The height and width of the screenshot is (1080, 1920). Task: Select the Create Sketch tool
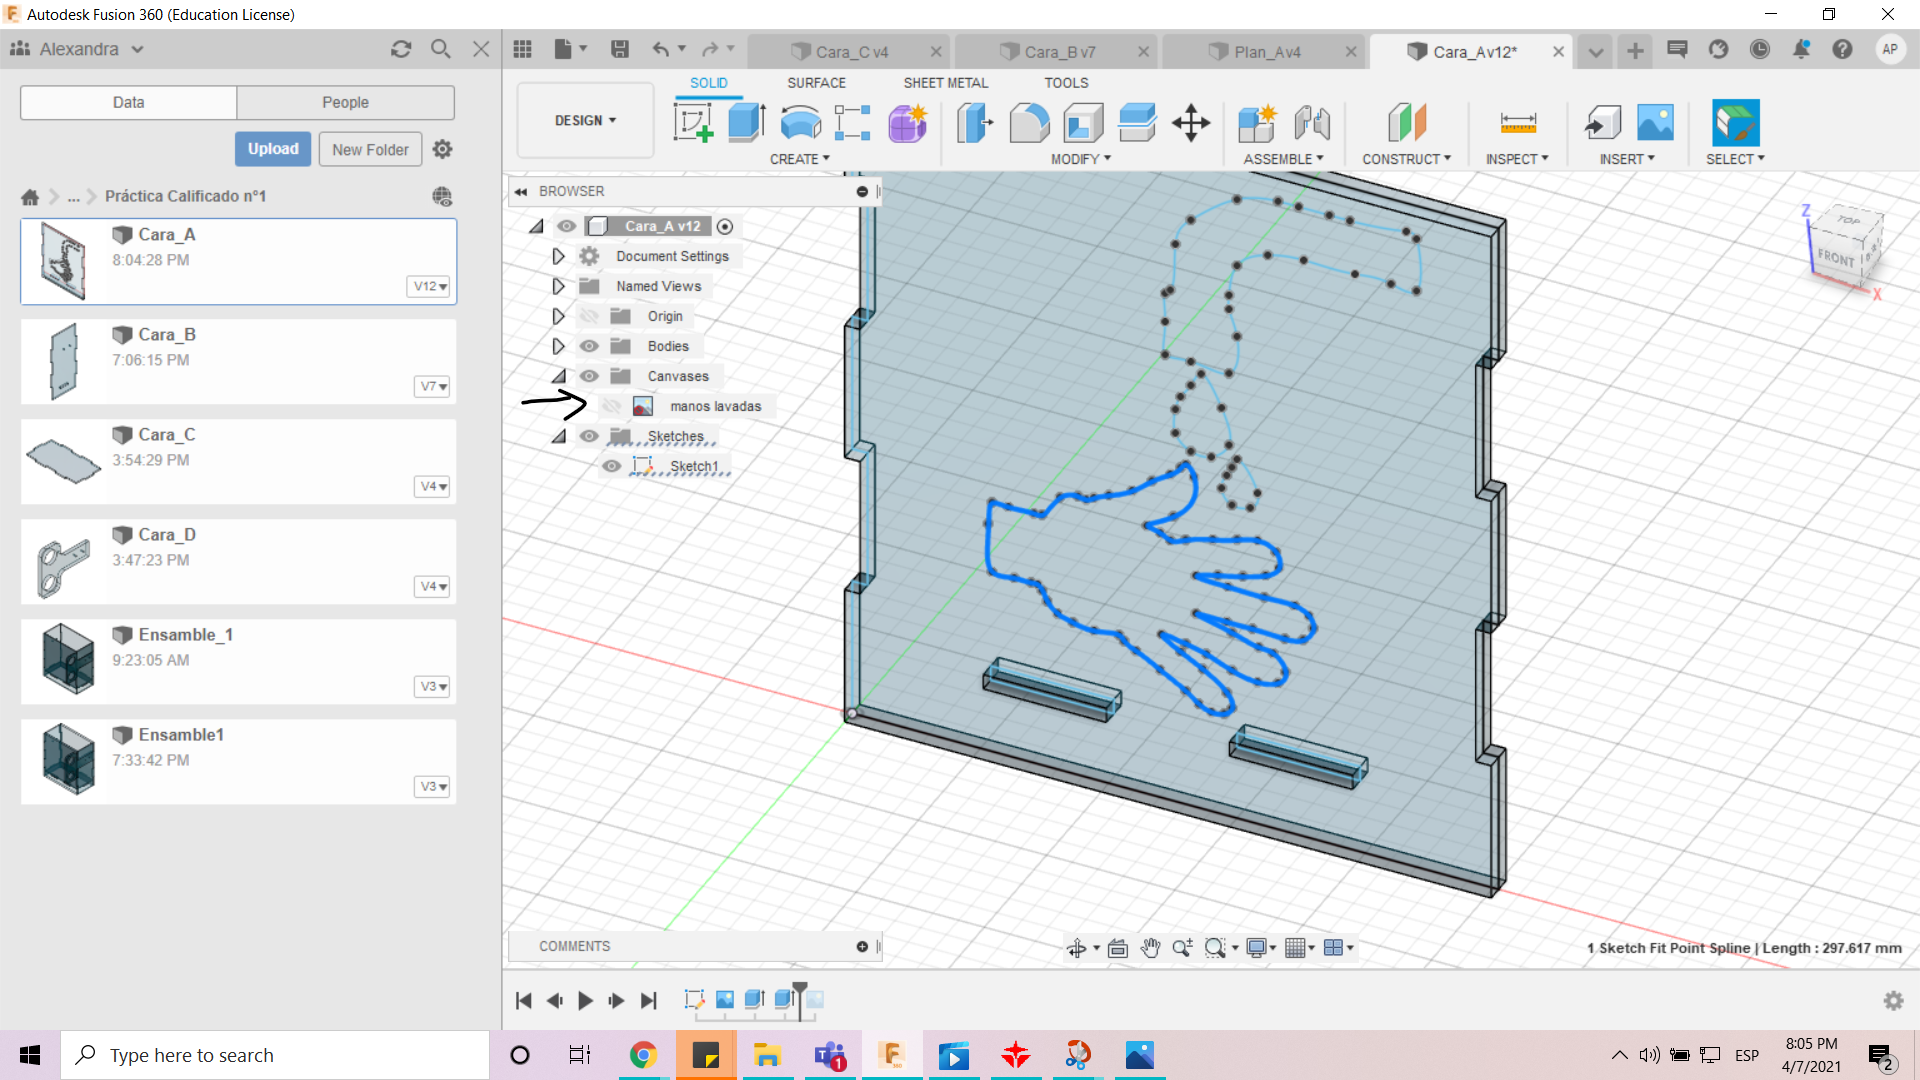point(692,121)
